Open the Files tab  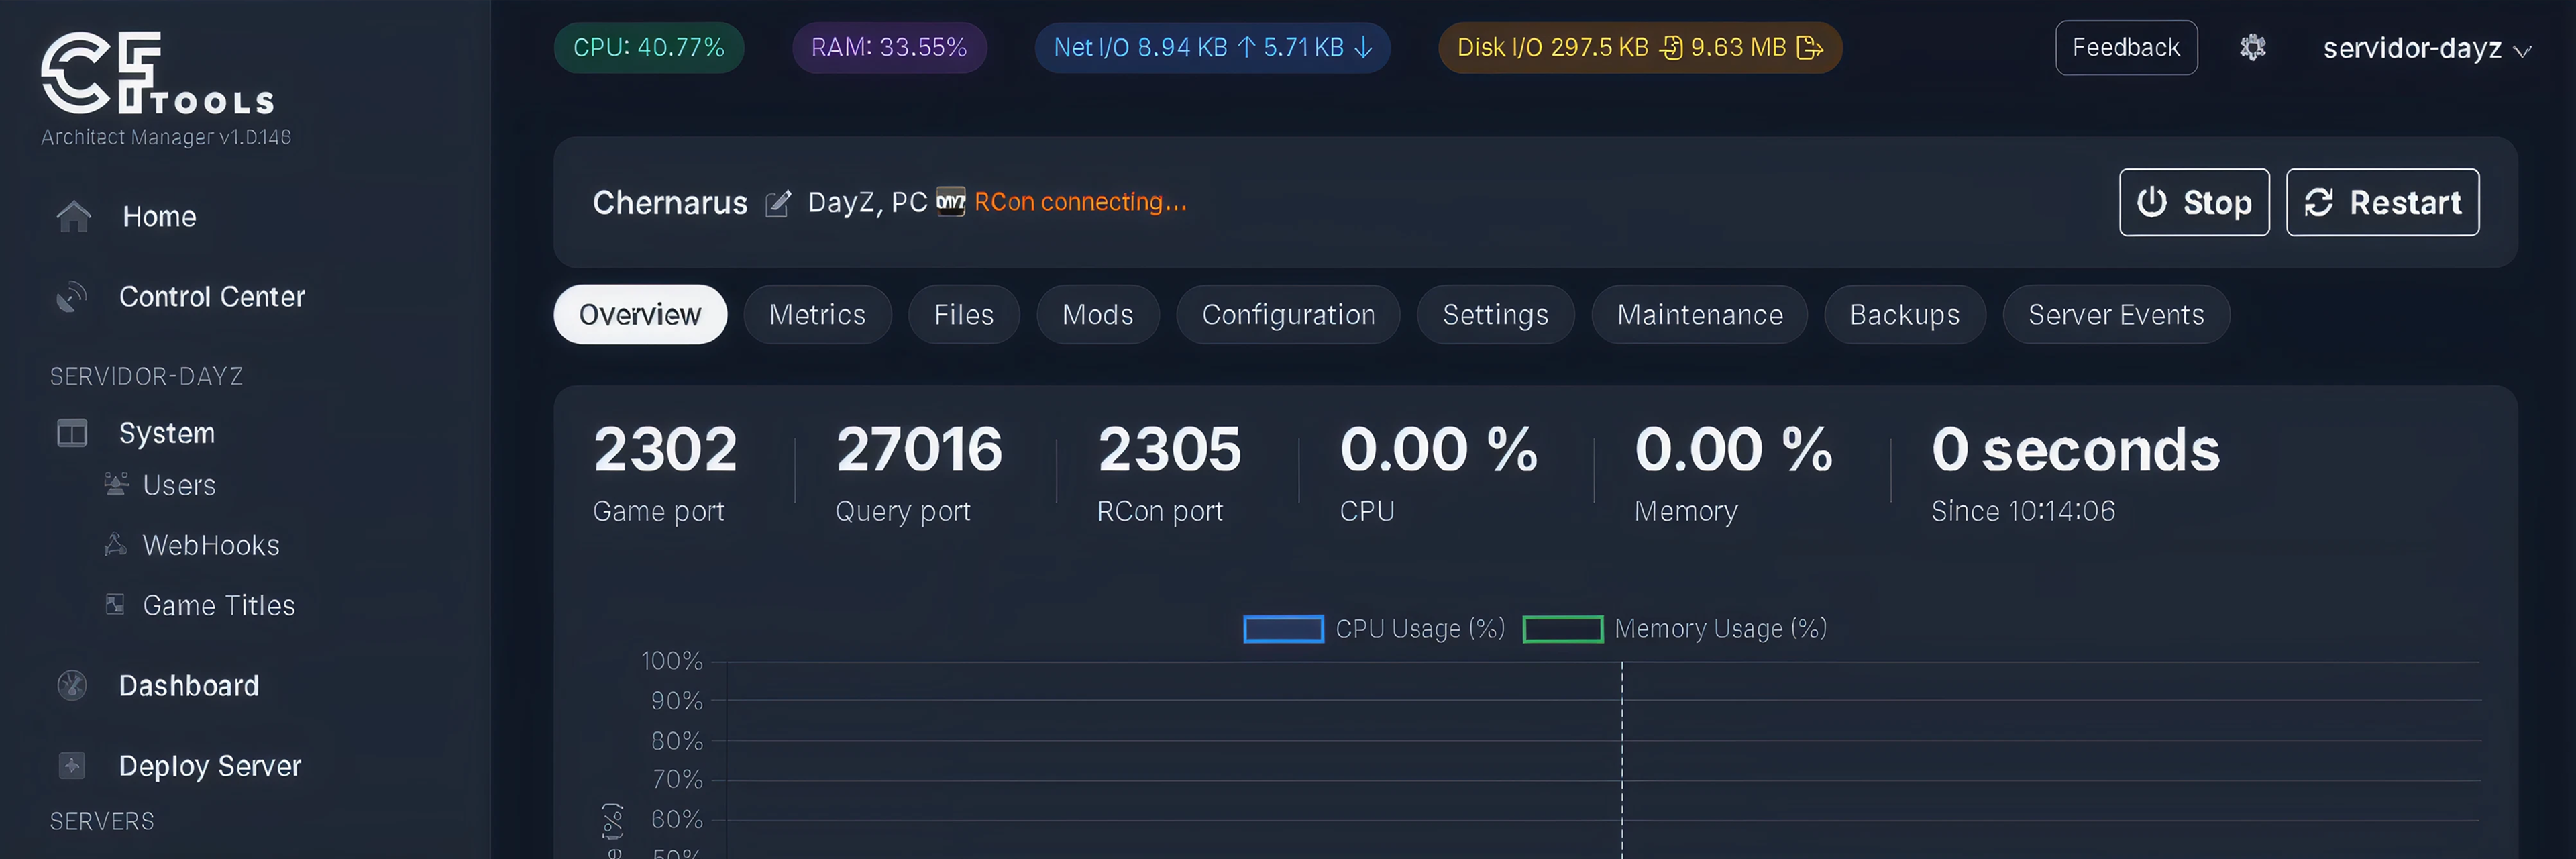pyautogui.click(x=964, y=314)
